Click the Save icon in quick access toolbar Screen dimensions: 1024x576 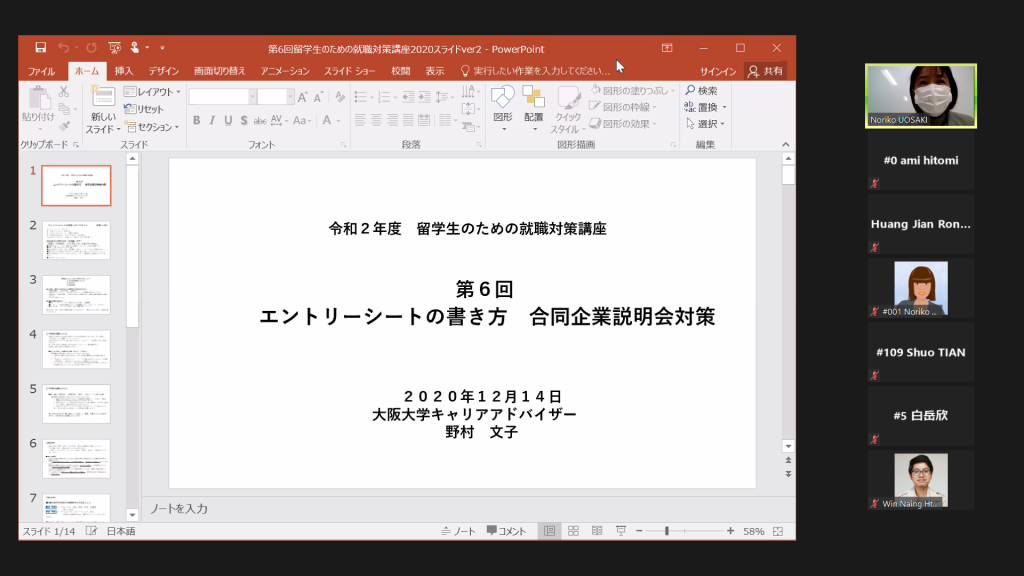tap(41, 47)
